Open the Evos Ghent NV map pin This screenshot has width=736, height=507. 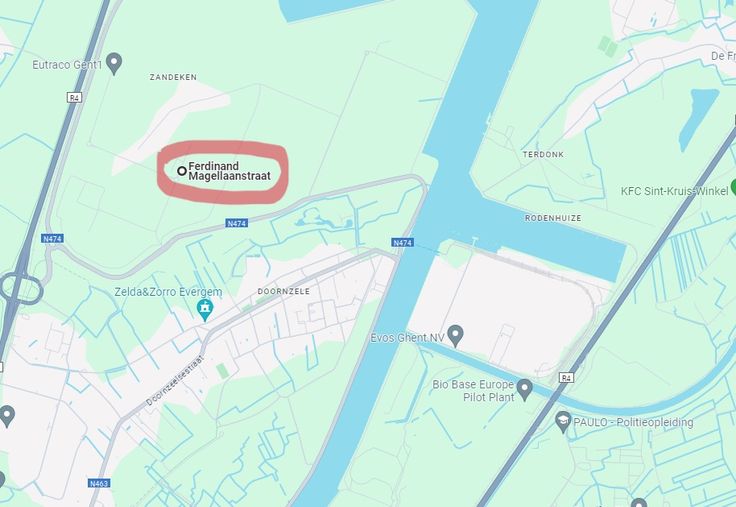pyautogui.click(x=455, y=336)
